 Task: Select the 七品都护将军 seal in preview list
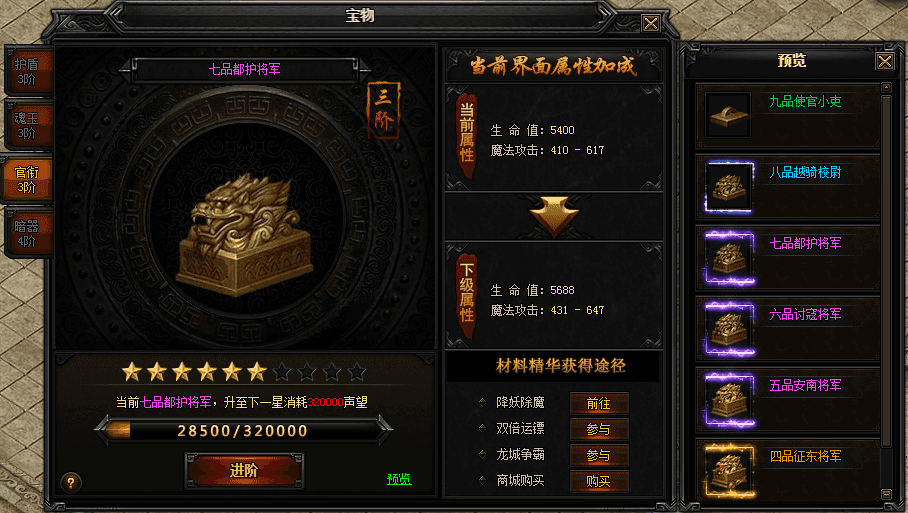(x=730, y=258)
